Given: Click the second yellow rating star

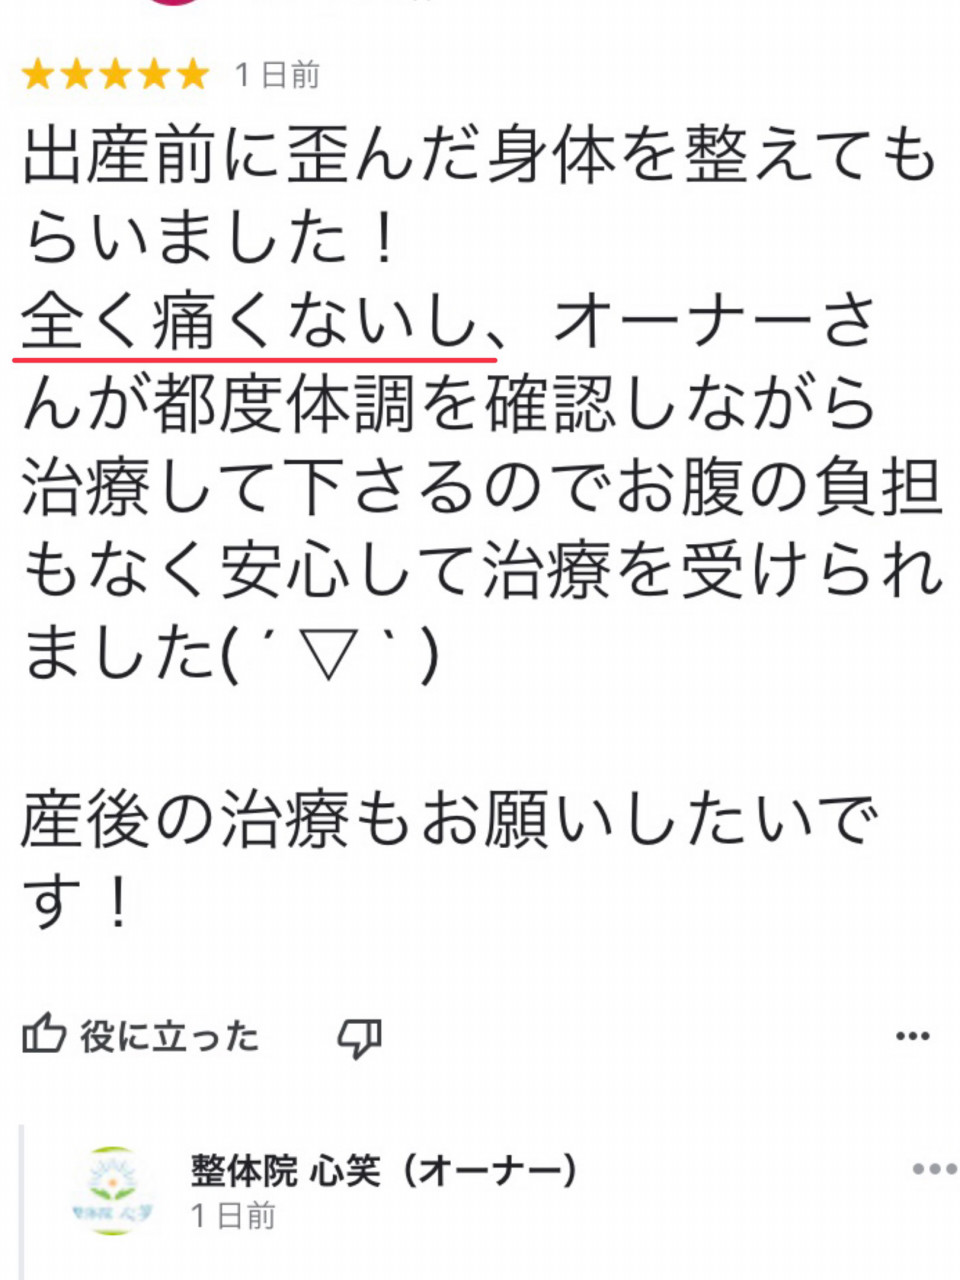Looking at the screenshot, I should pos(76,74).
